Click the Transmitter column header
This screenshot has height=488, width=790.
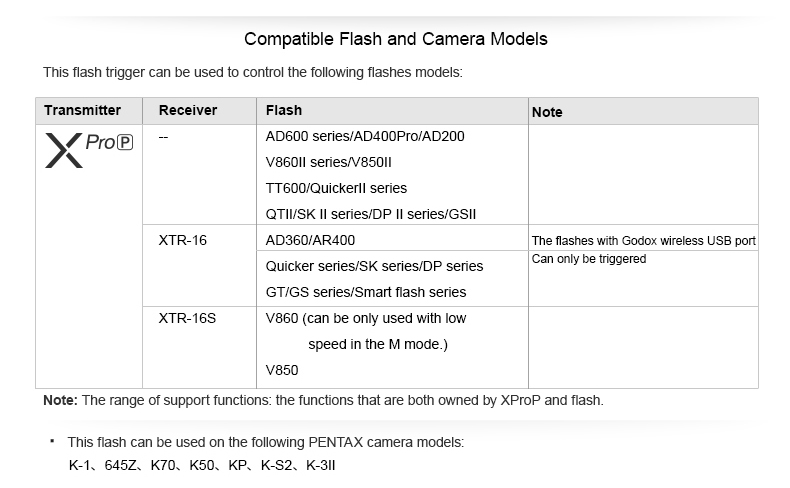coord(82,110)
